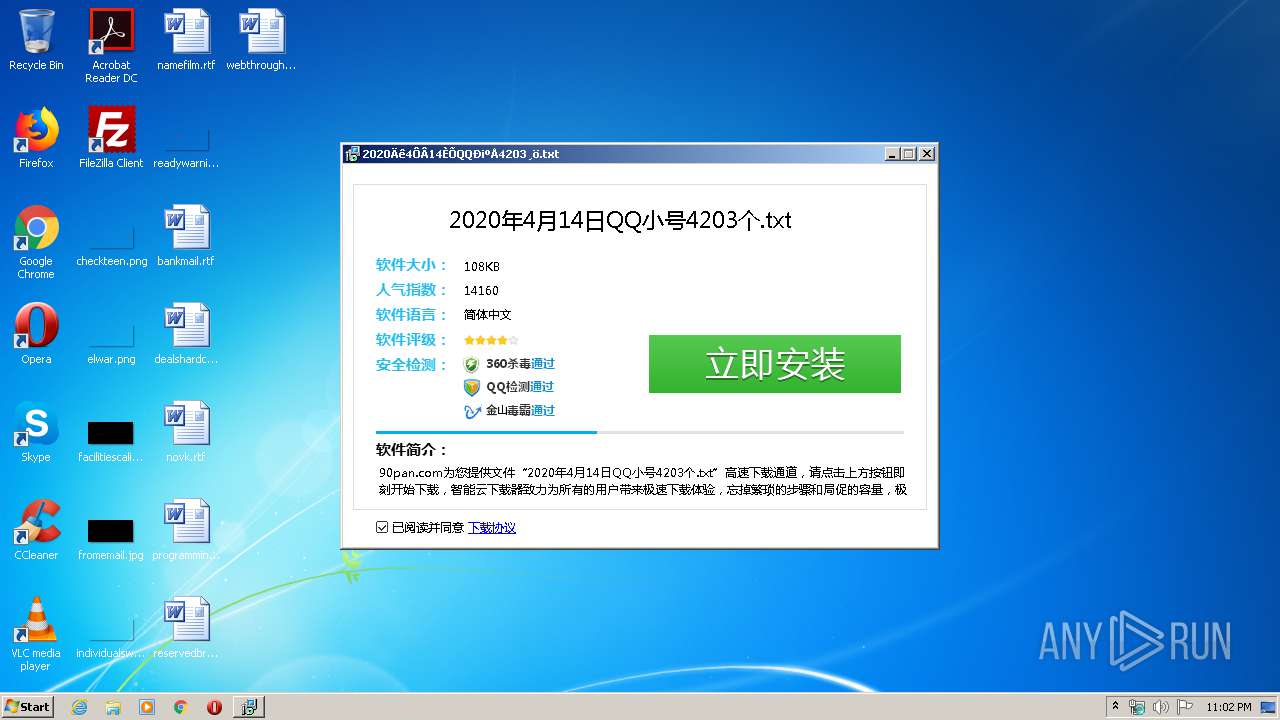Open Windows Explorer folder in taskbar

tap(113, 707)
